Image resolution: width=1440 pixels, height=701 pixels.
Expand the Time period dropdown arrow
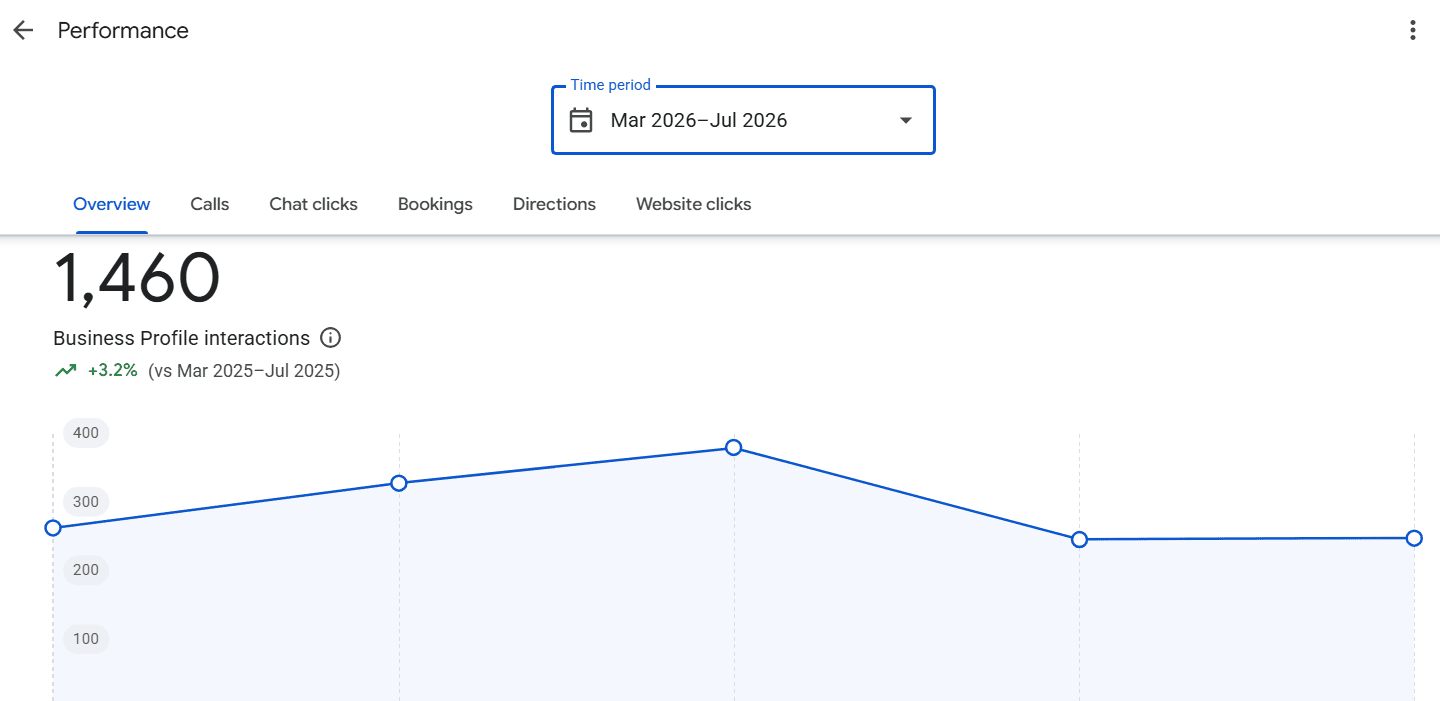pos(906,120)
